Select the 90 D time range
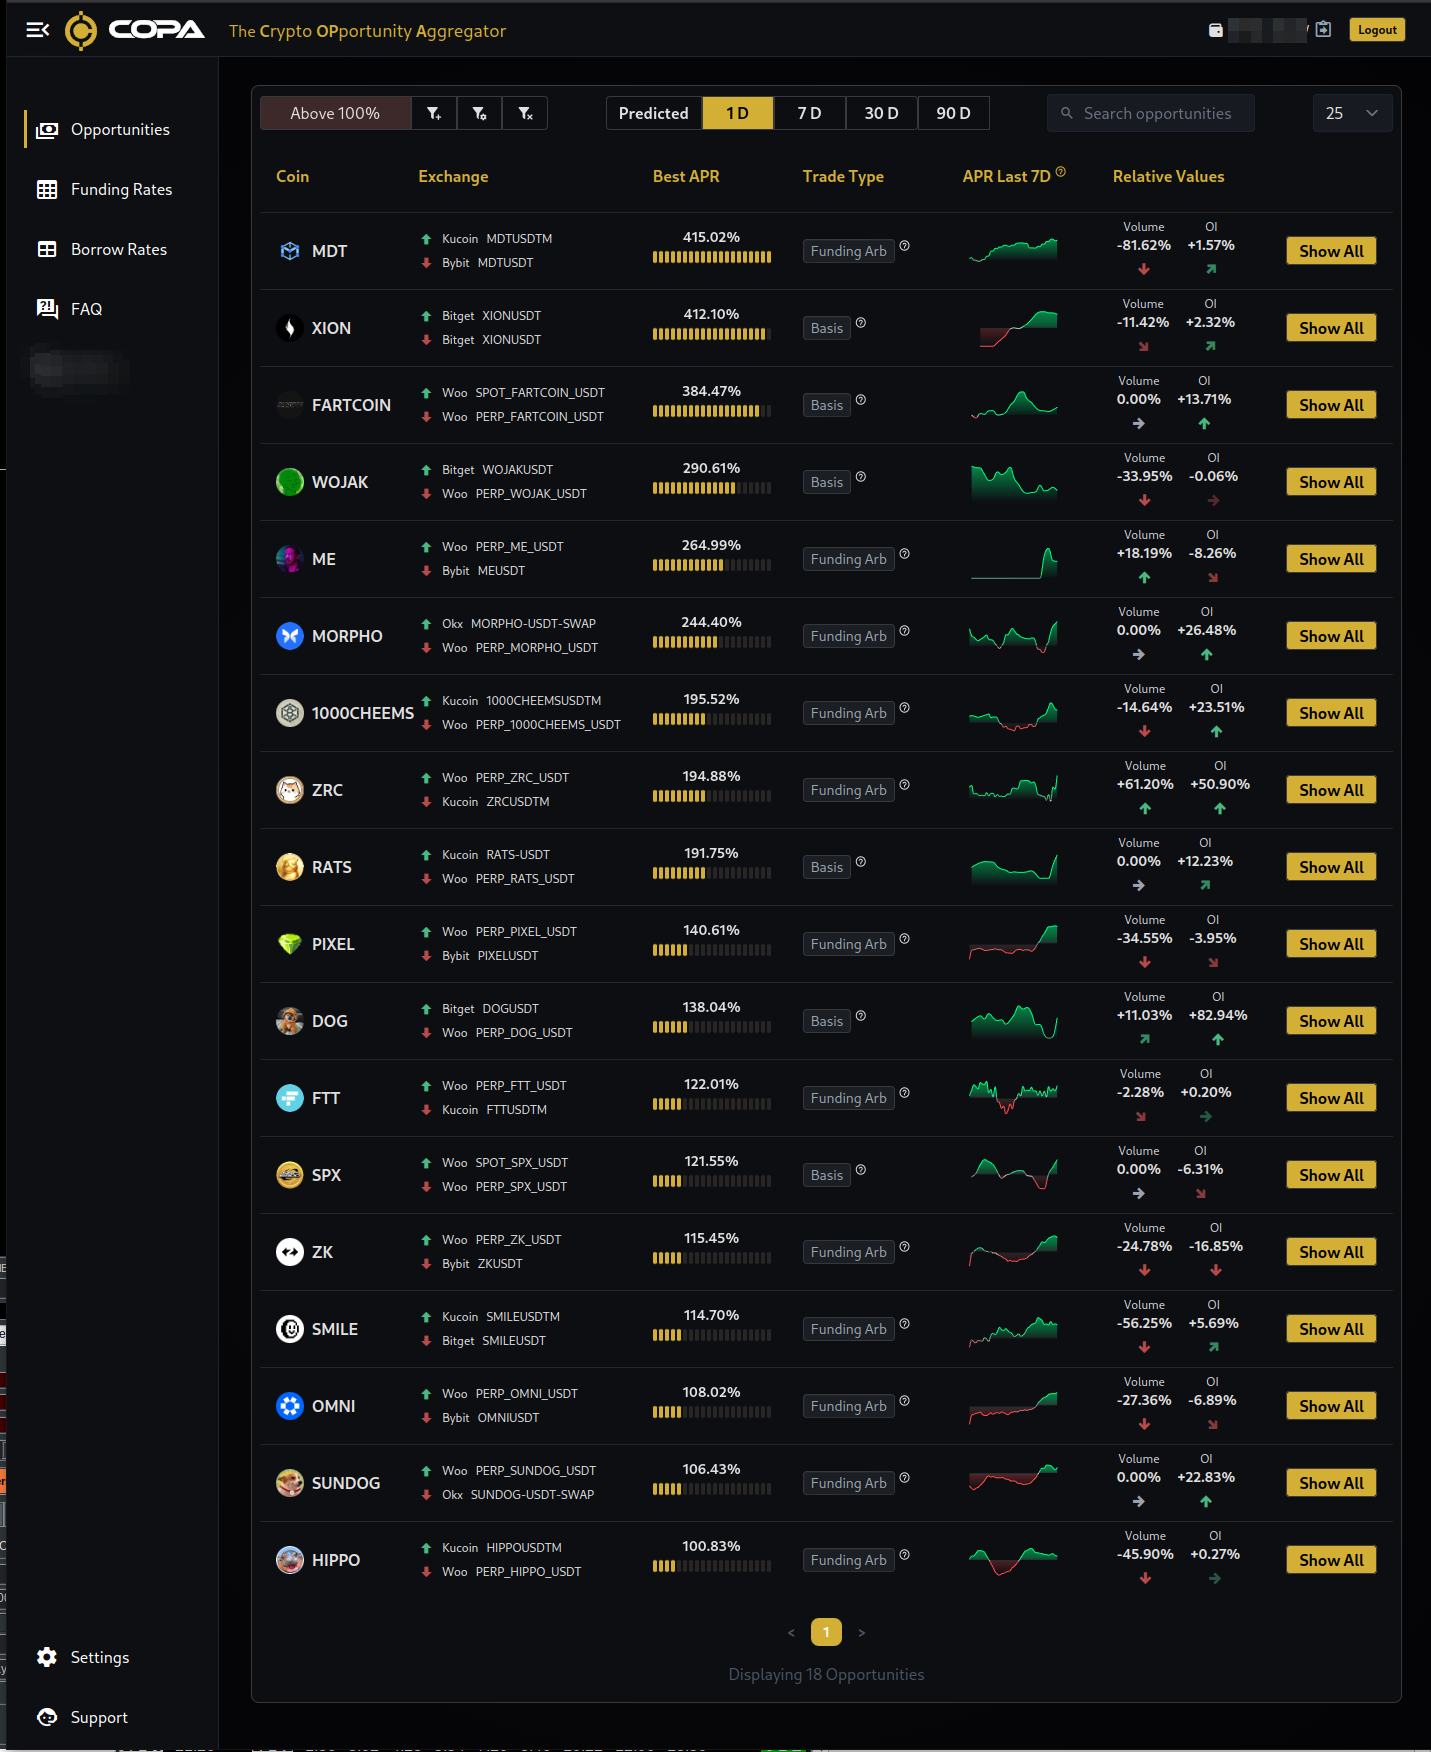Viewport: 1431px width, 1752px height. coord(954,113)
